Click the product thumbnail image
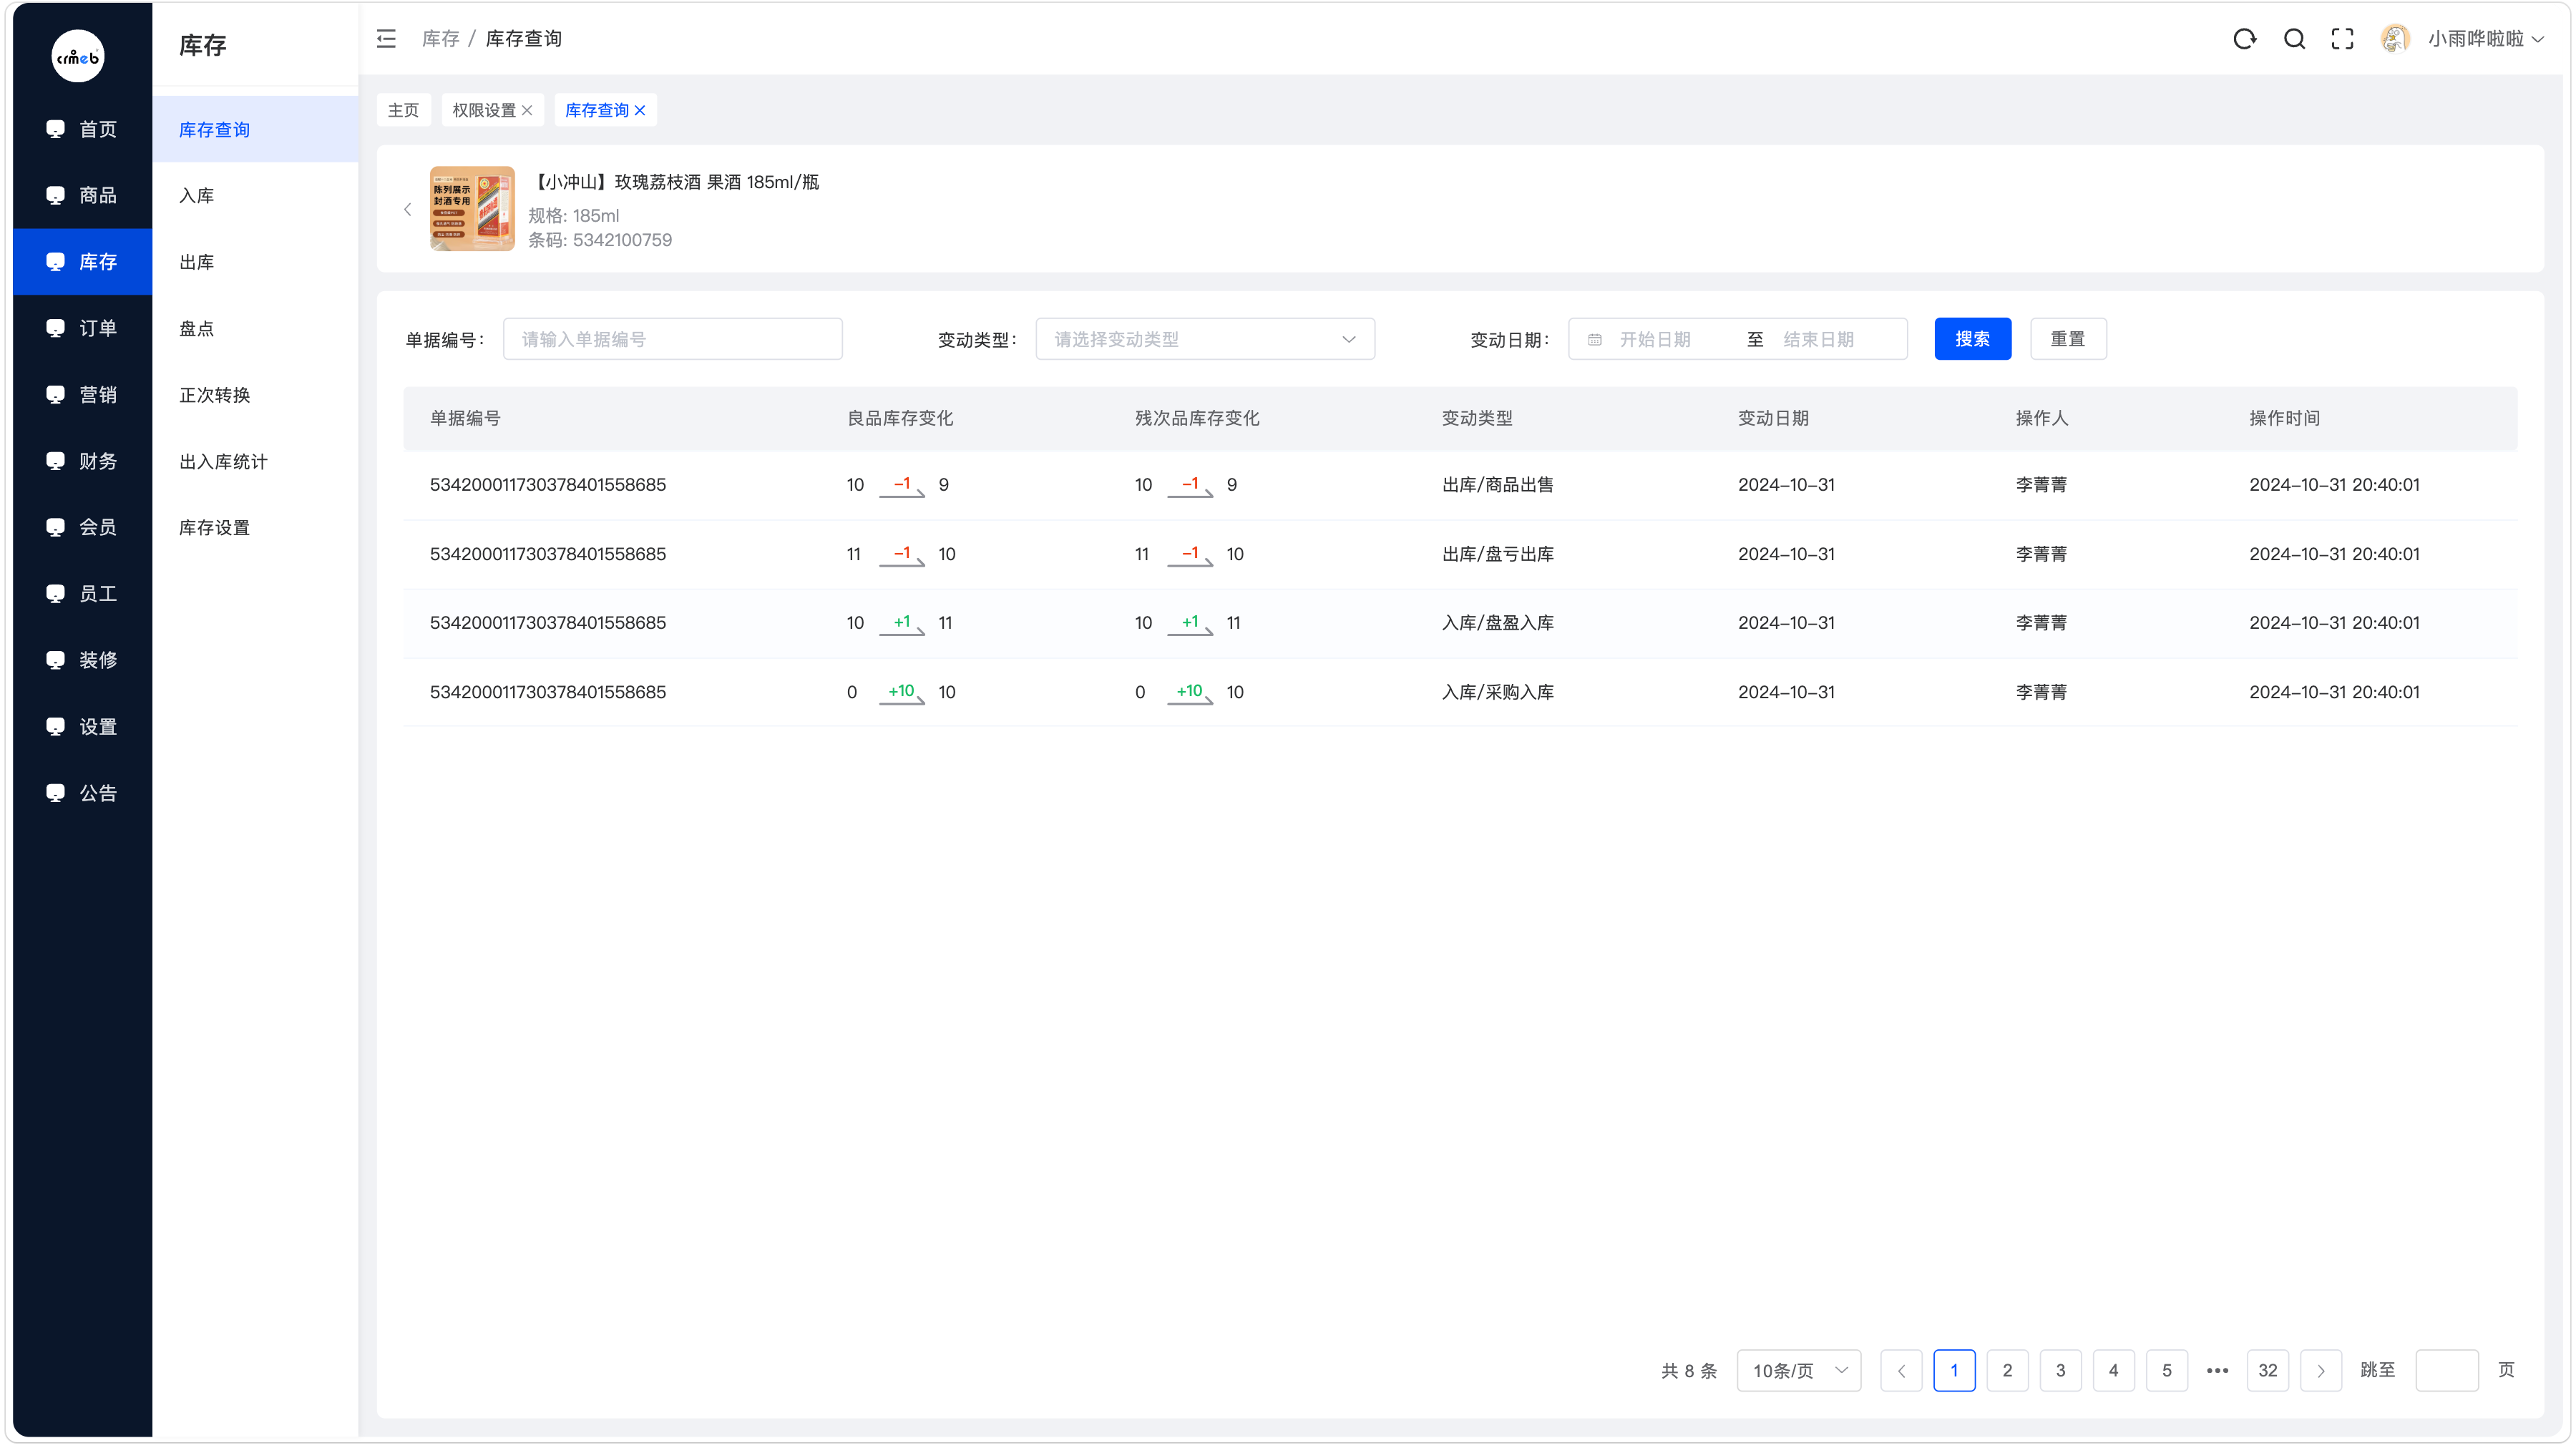This screenshot has width=2576, height=1448. point(472,208)
